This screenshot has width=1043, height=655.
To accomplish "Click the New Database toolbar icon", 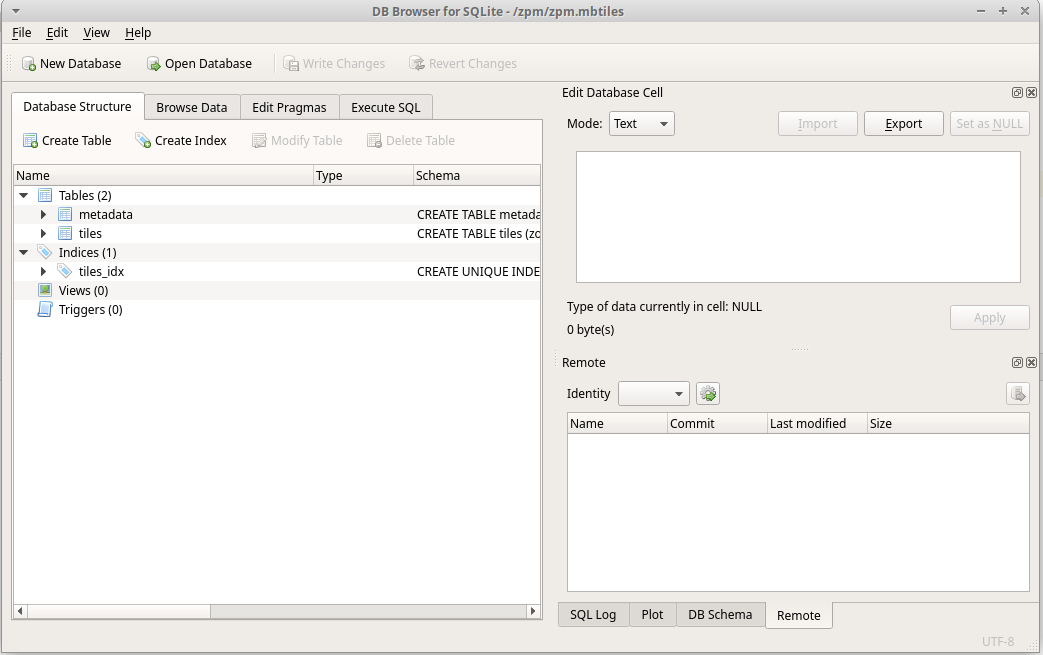I will tap(29, 64).
